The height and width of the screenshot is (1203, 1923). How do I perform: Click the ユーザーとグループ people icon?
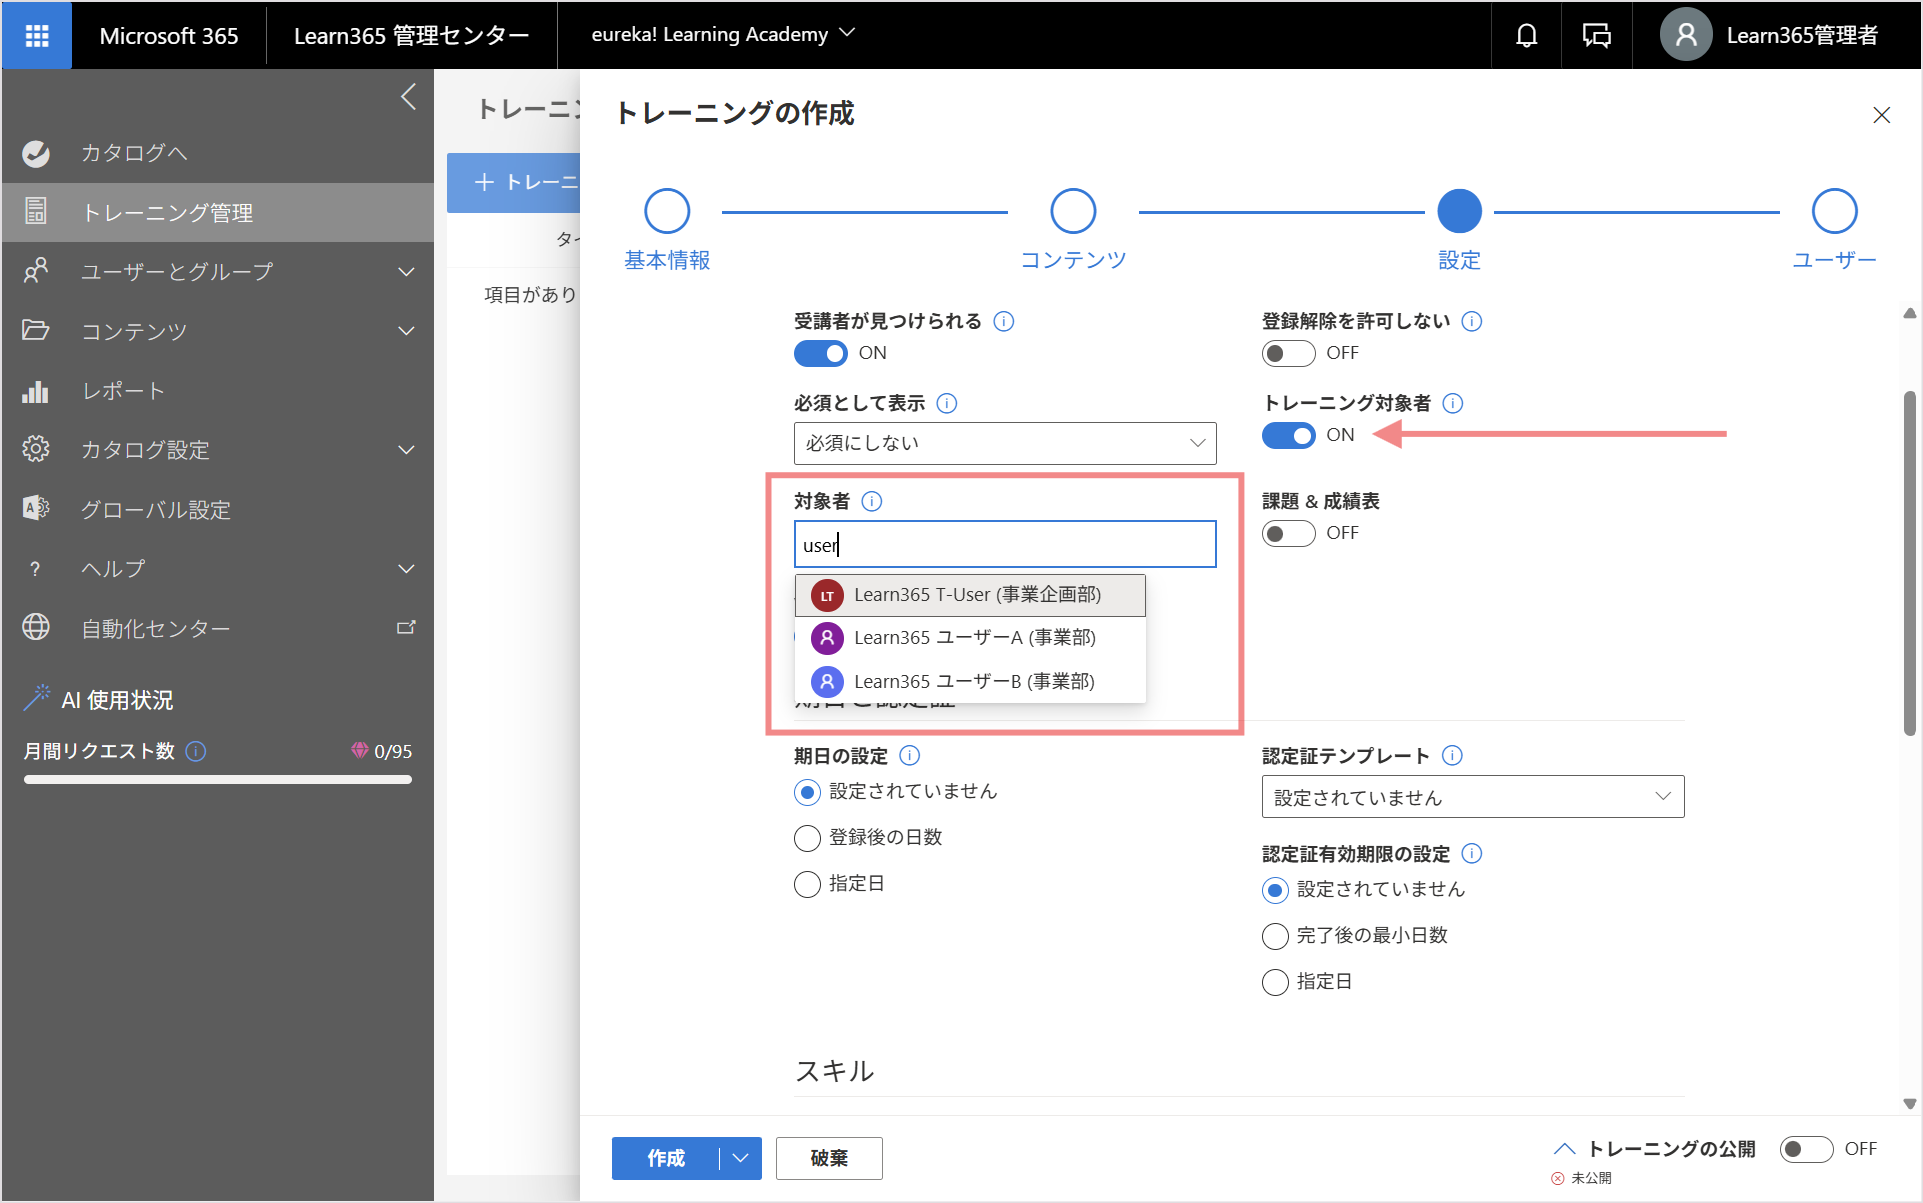[36, 271]
